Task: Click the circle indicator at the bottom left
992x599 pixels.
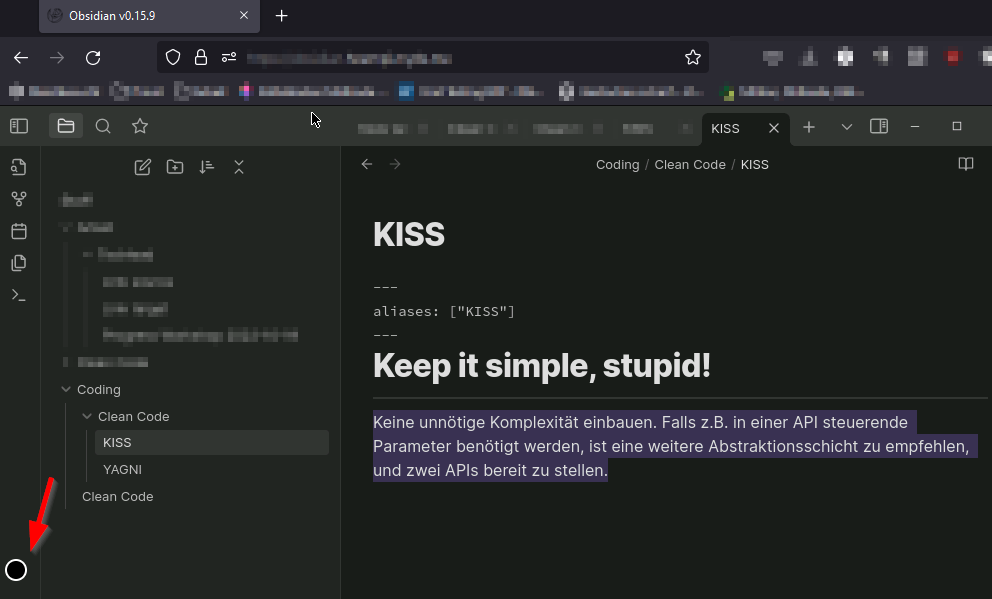Action: 16,570
